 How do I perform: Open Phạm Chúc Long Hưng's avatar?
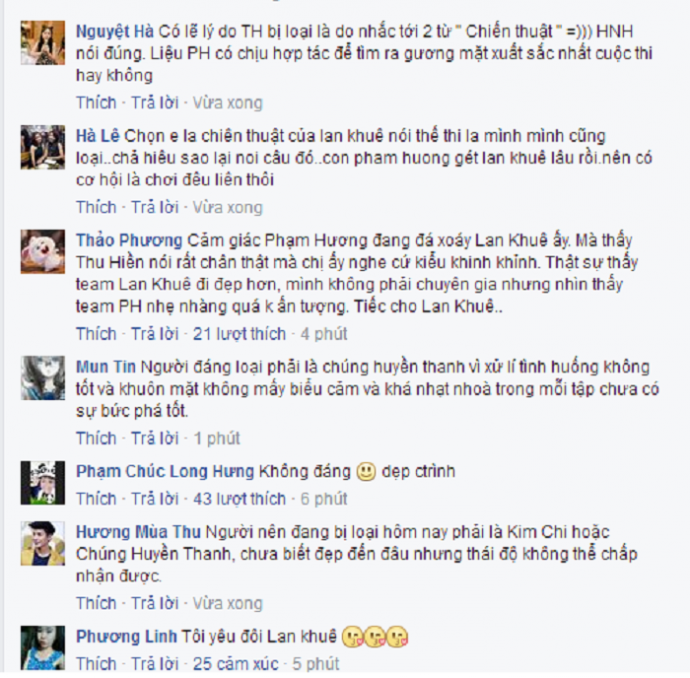[x=43, y=483]
